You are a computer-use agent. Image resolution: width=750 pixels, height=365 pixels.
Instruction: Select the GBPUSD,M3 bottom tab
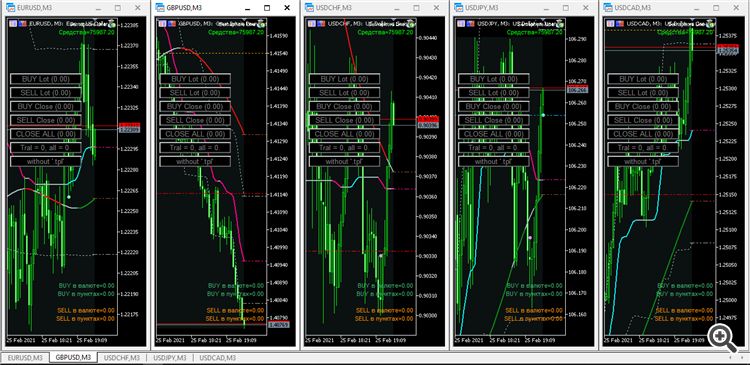pos(73,357)
